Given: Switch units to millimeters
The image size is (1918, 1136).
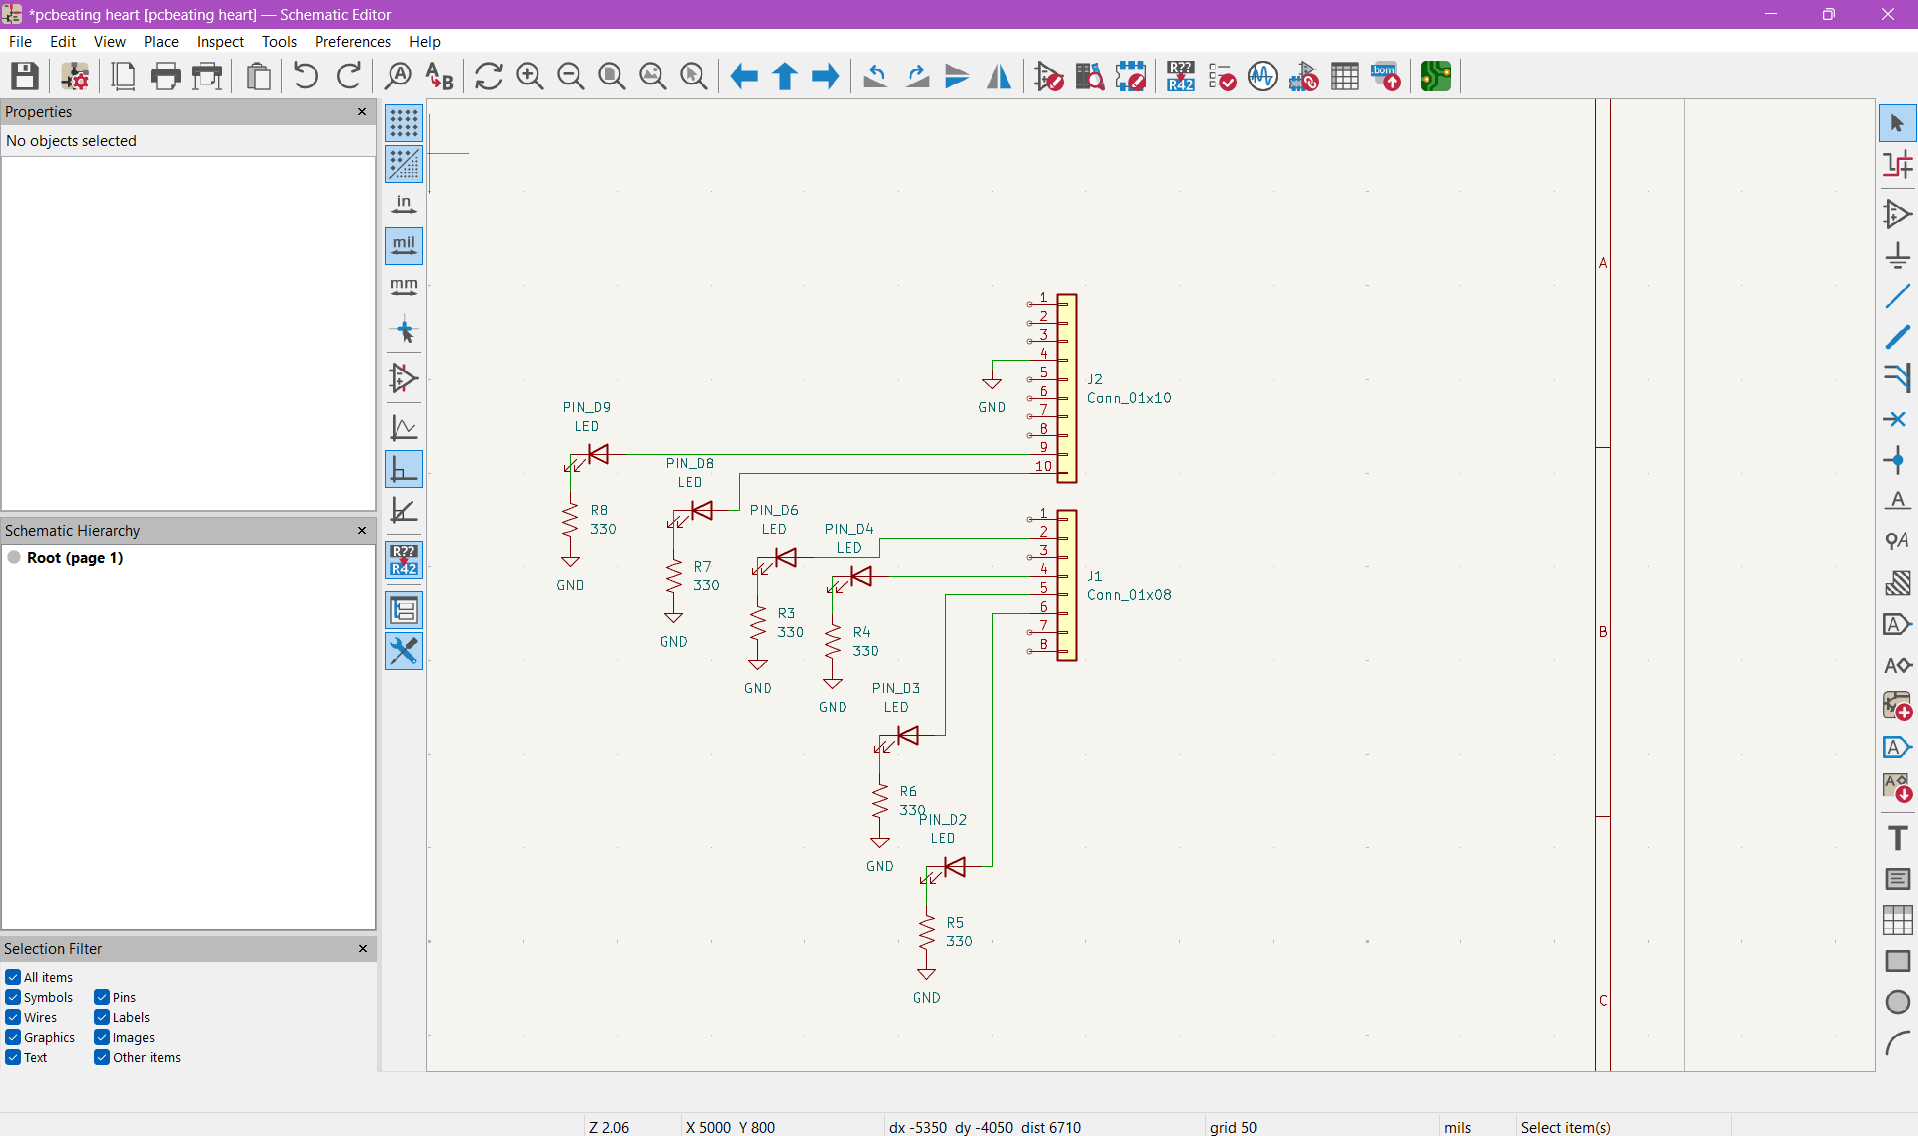Looking at the screenshot, I should (x=404, y=287).
